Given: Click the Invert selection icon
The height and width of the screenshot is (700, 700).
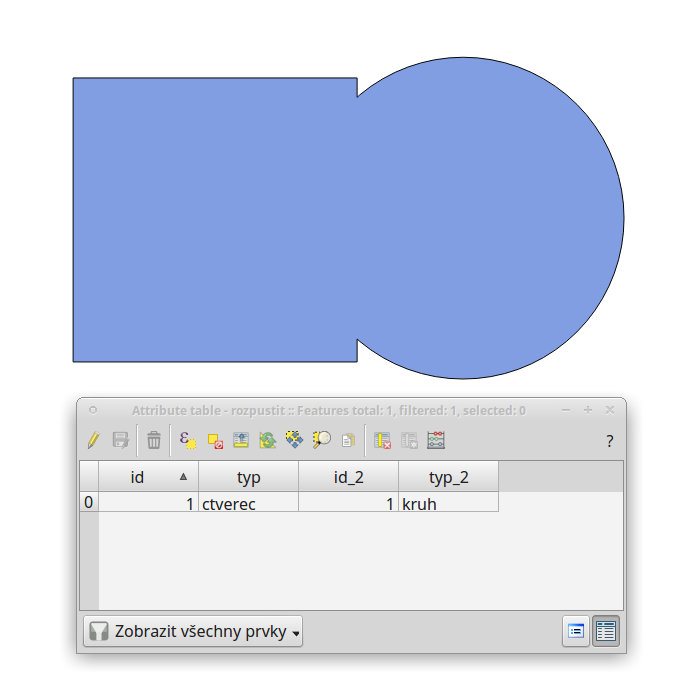Looking at the screenshot, I should click(x=268, y=440).
